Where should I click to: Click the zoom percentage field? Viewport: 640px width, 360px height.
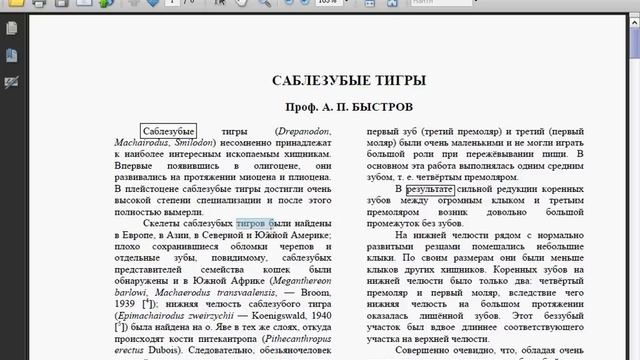(329, 2)
